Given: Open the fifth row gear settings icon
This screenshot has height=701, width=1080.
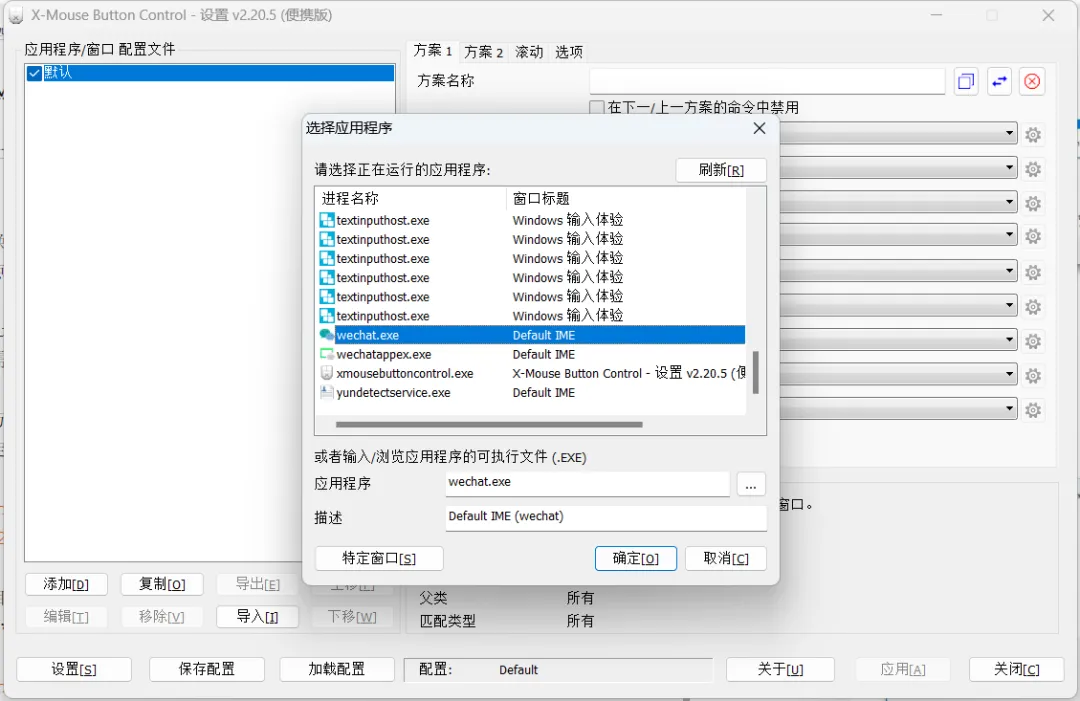Looking at the screenshot, I should 1032,272.
